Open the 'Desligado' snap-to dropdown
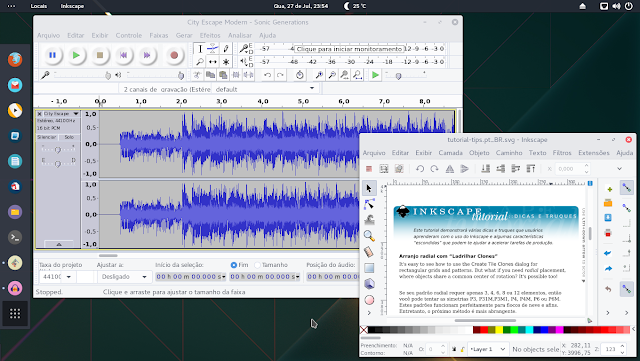This screenshot has width=640, height=361. (x=124, y=277)
